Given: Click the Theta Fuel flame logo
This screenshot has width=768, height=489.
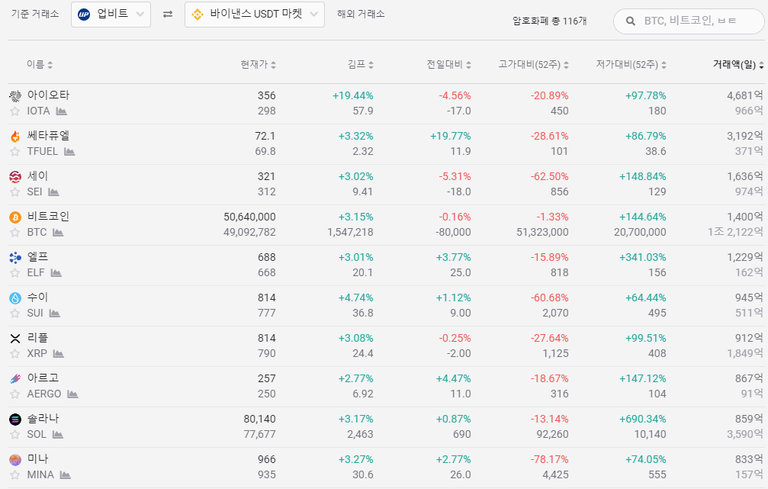Looking at the screenshot, I should pos(15,136).
